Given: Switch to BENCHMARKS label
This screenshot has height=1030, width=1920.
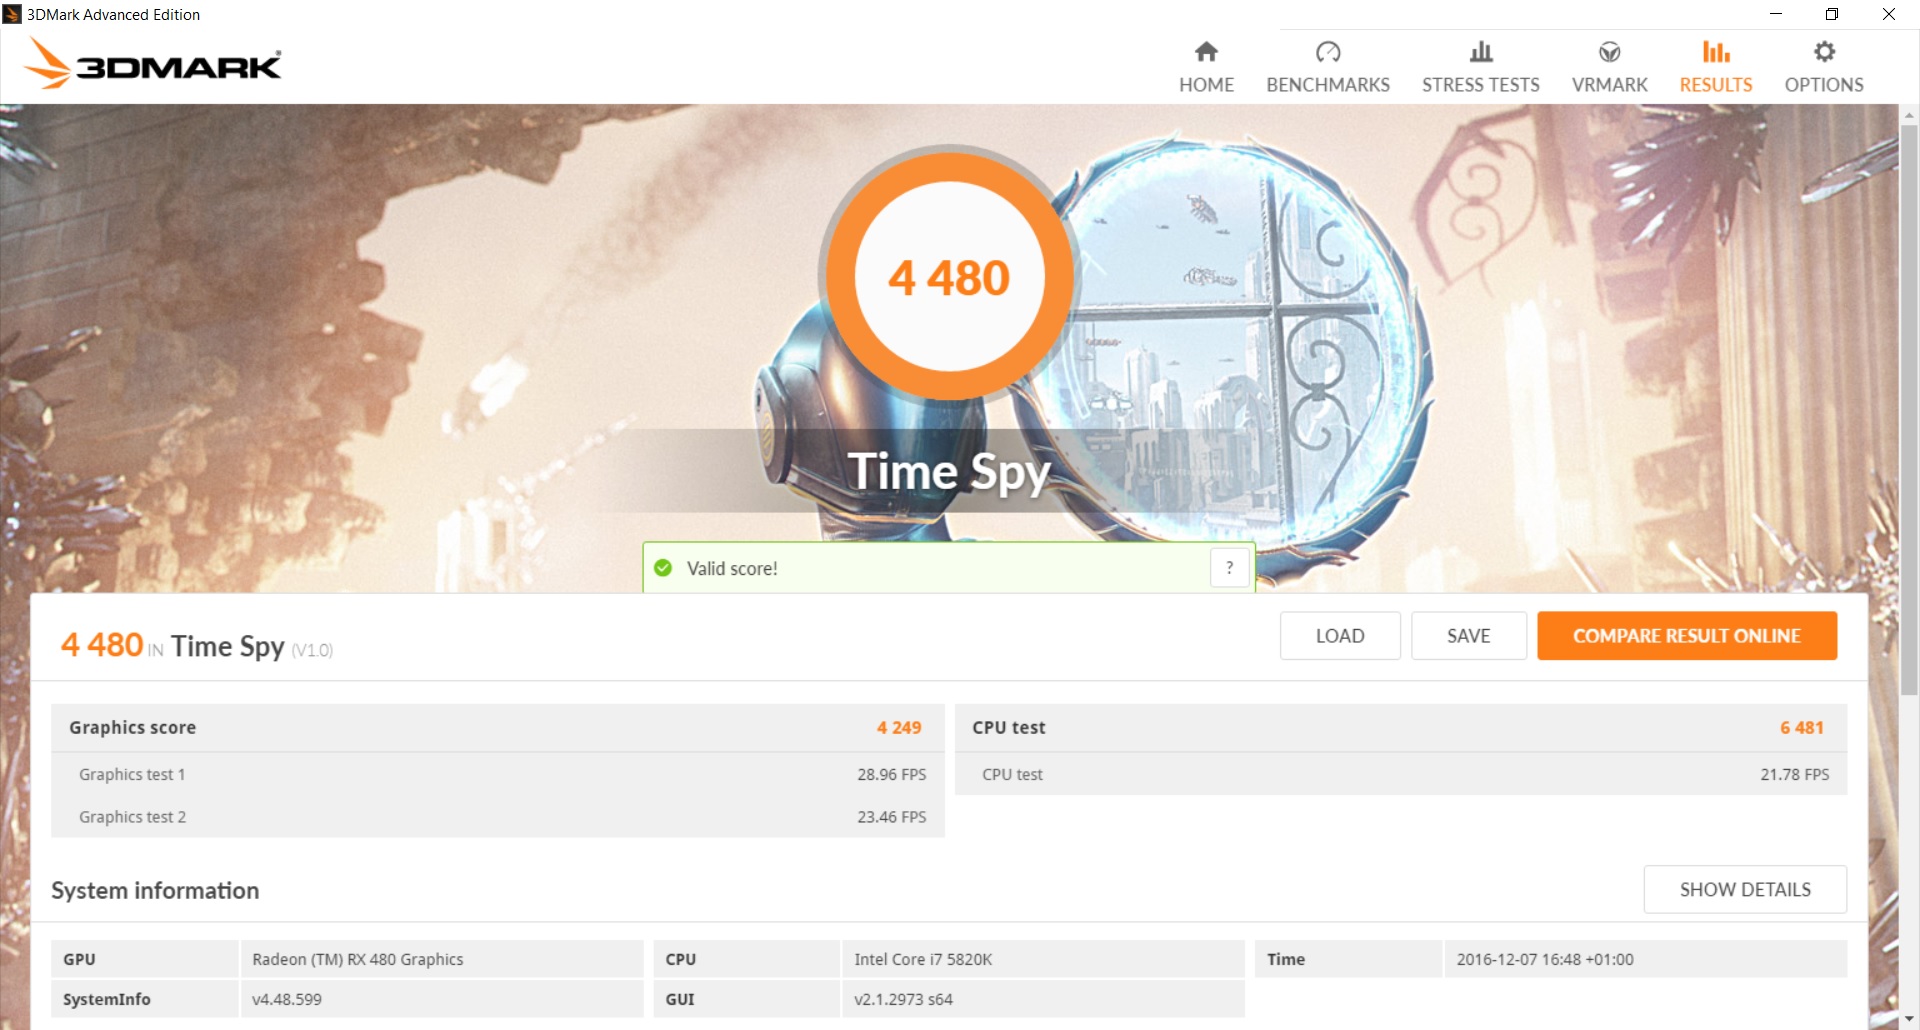Looking at the screenshot, I should click(1328, 85).
